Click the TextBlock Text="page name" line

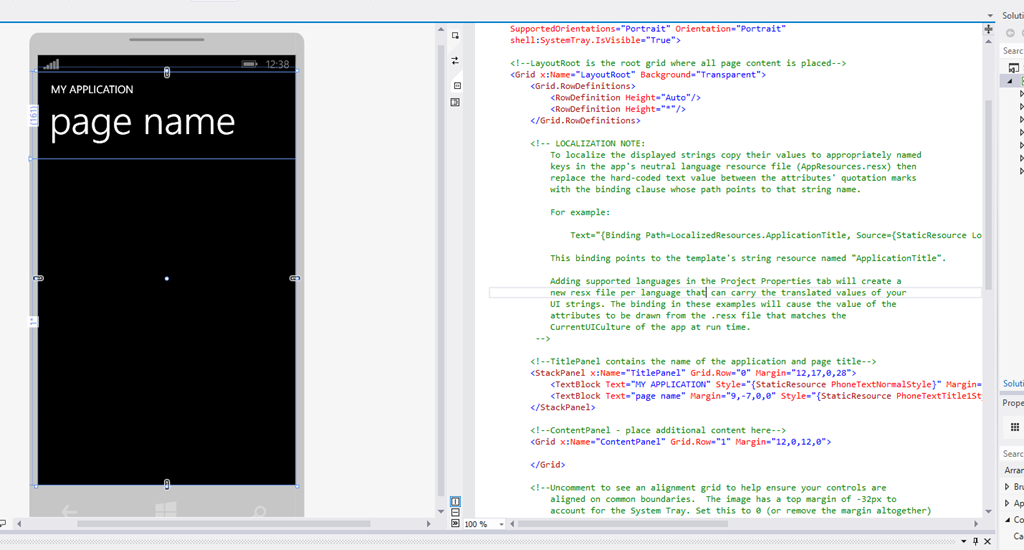point(765,396)
